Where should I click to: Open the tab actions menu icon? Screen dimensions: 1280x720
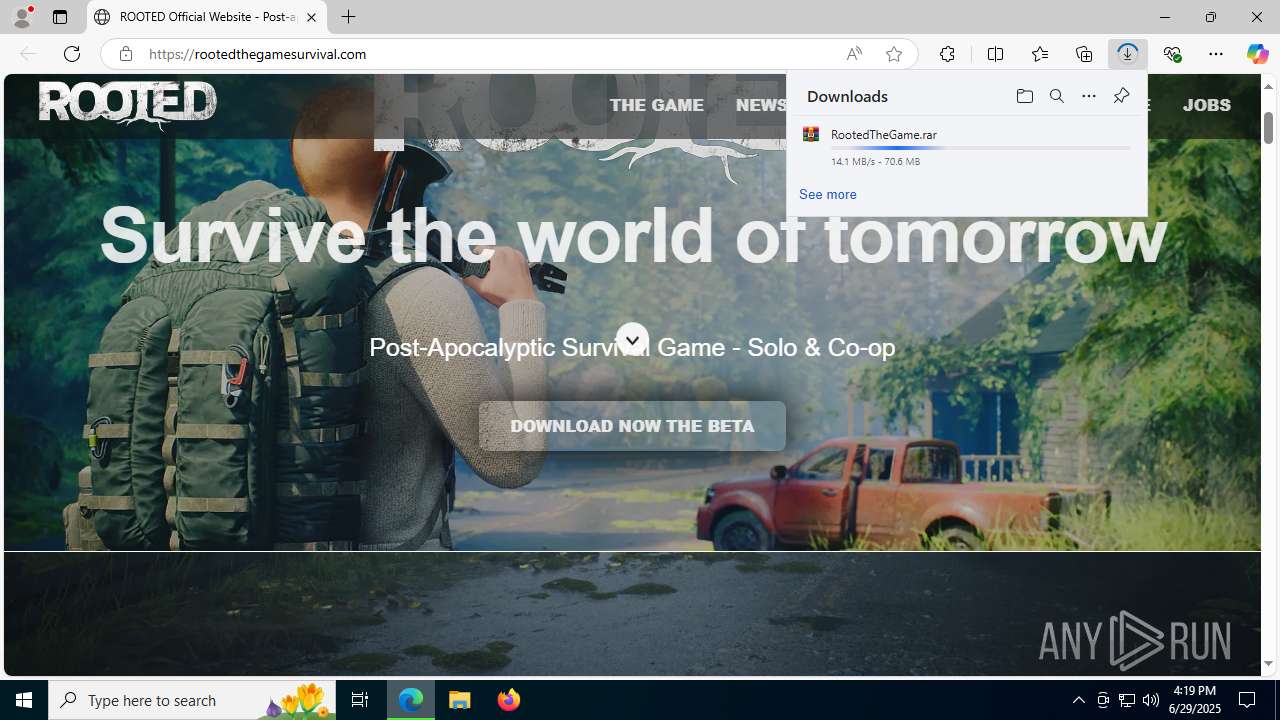coord(60,17)
